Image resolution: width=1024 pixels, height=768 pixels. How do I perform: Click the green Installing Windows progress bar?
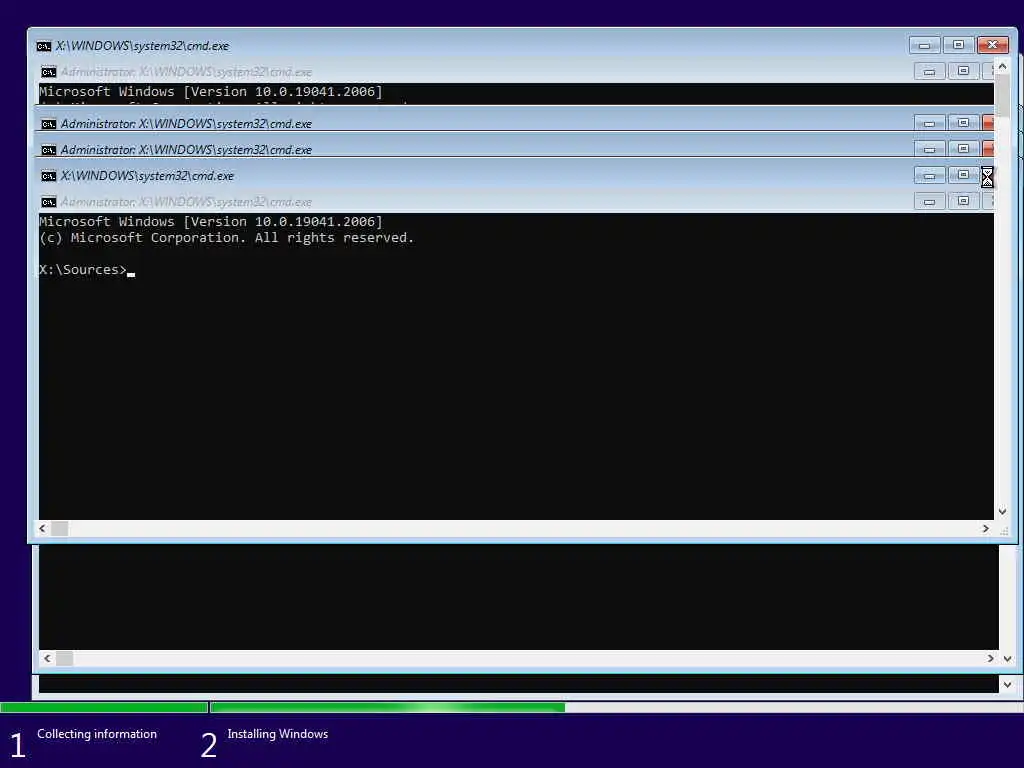pos(388,707)
